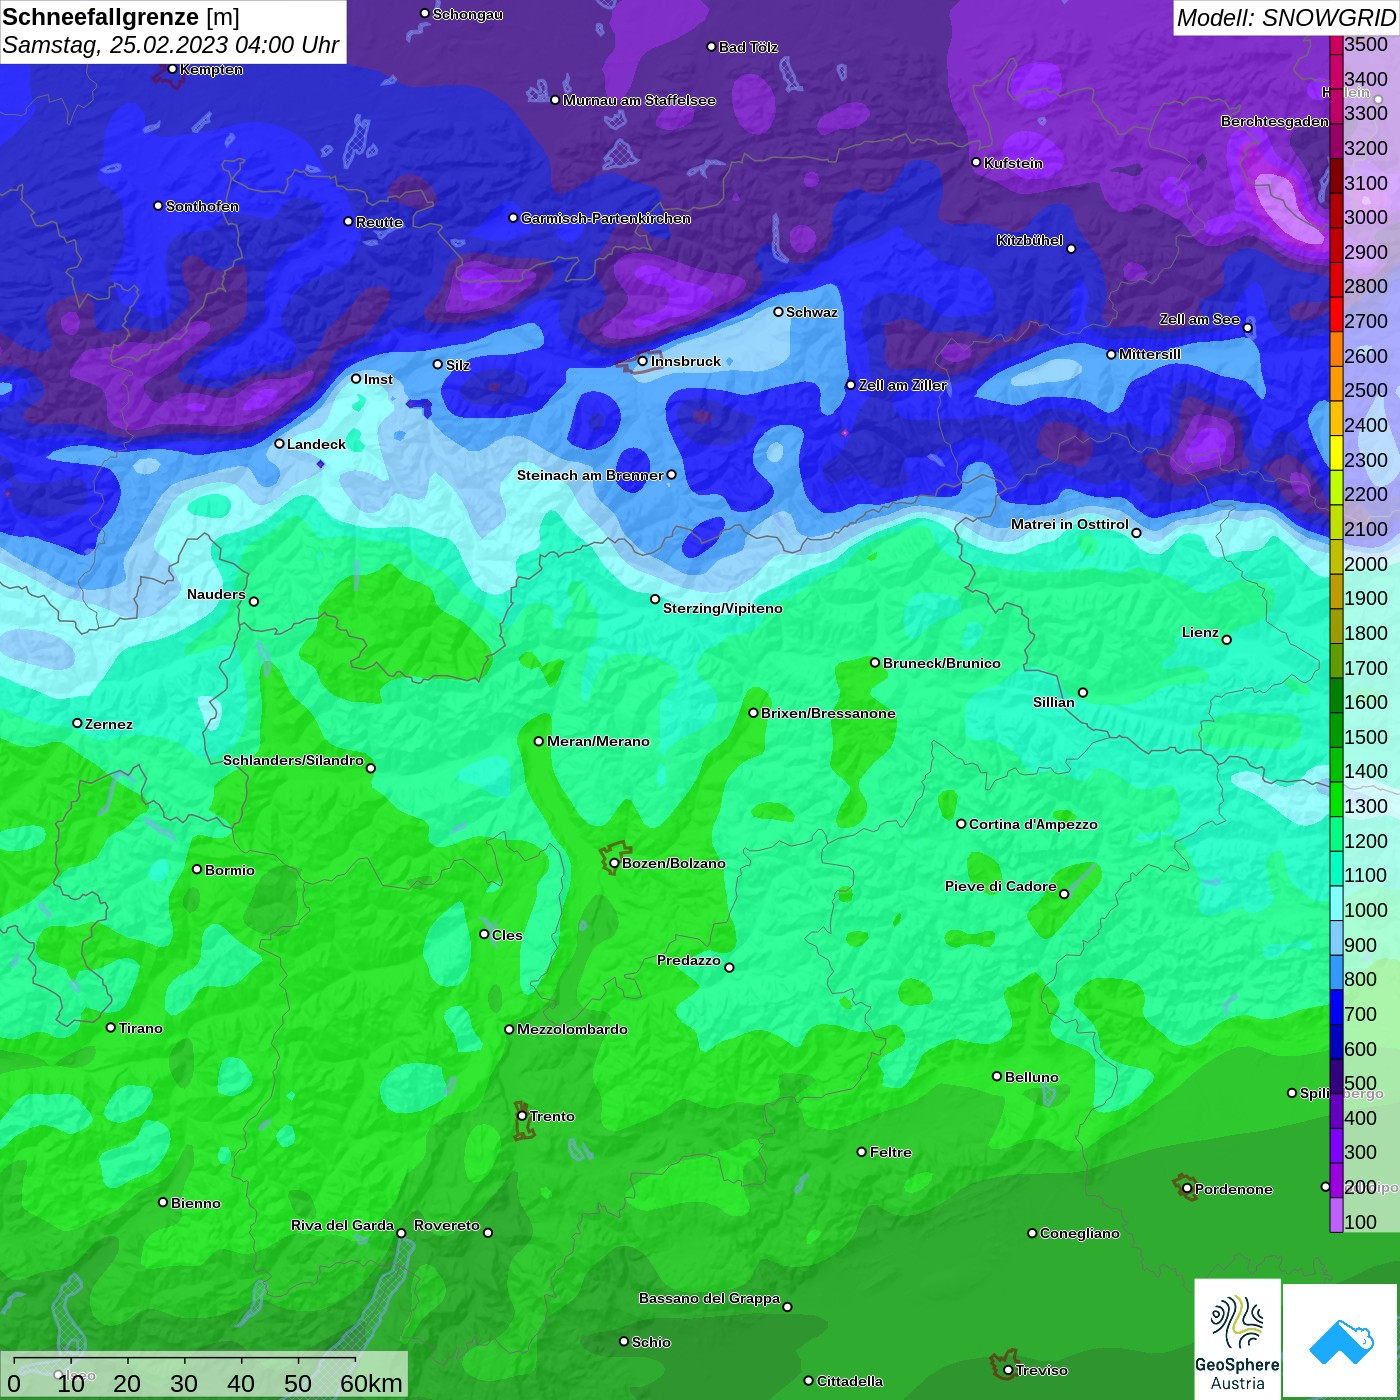The image size is (1400, 1400).
Task: Click the Pordenone city marker
Action: pos(1187,1188)
